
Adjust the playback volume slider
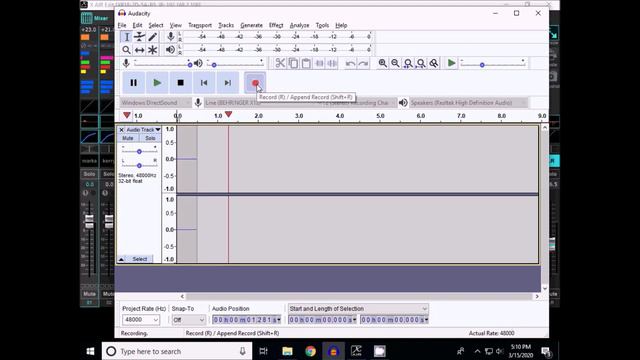pyautogui.click(x=235, y=64)
